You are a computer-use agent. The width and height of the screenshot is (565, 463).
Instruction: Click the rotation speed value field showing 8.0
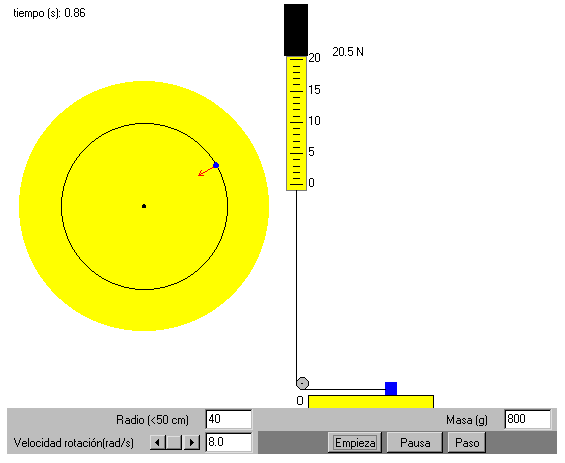click(228, 442)
